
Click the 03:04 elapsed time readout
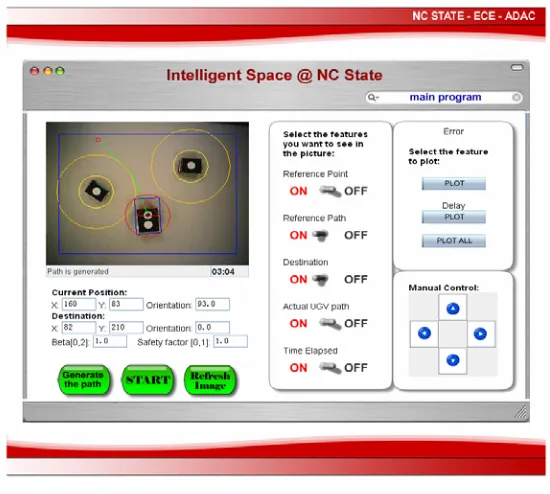[223, 272]
